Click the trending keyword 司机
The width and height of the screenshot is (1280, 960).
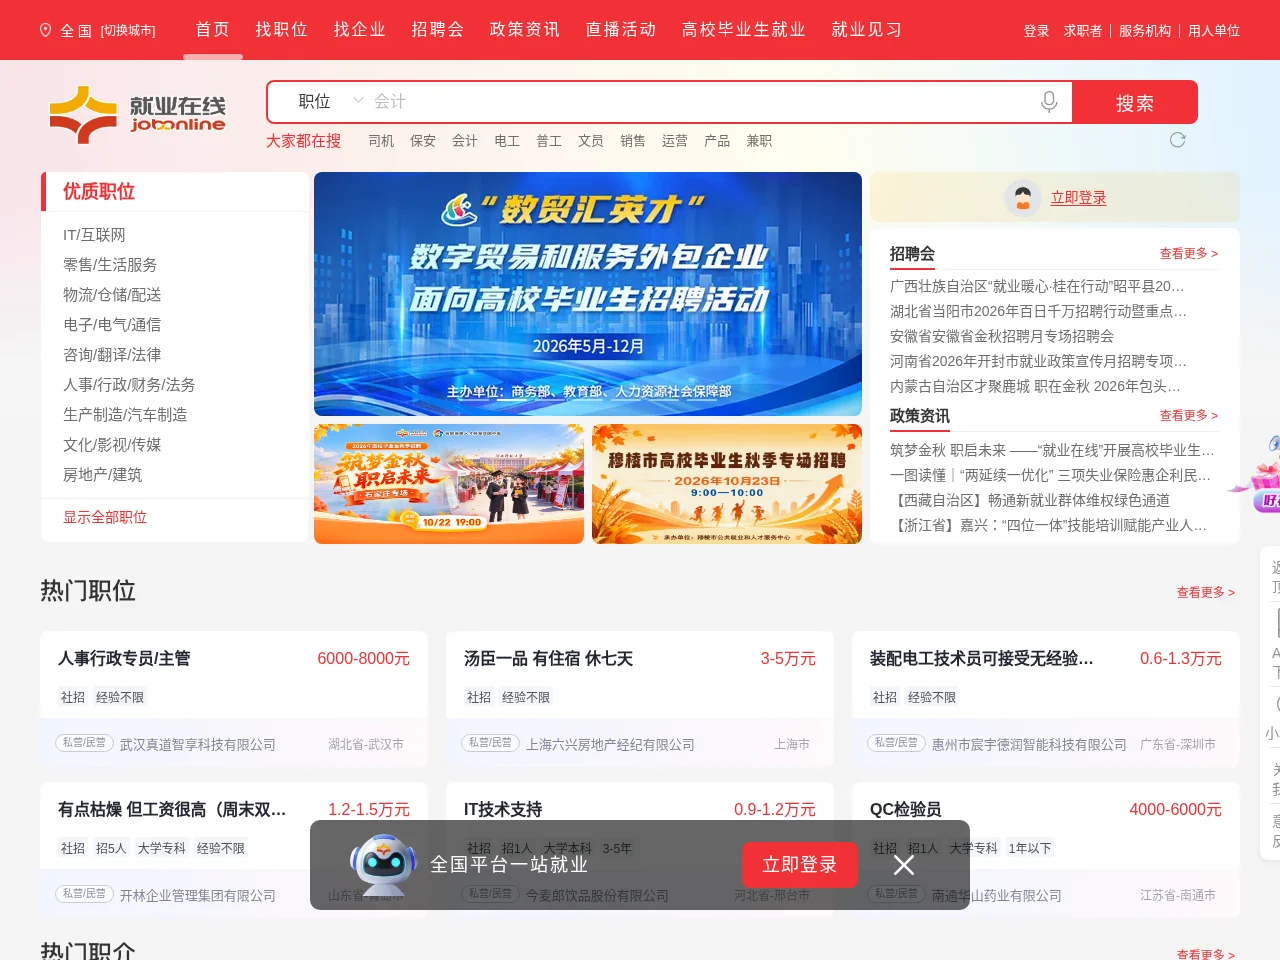click(x=381, y=141)
